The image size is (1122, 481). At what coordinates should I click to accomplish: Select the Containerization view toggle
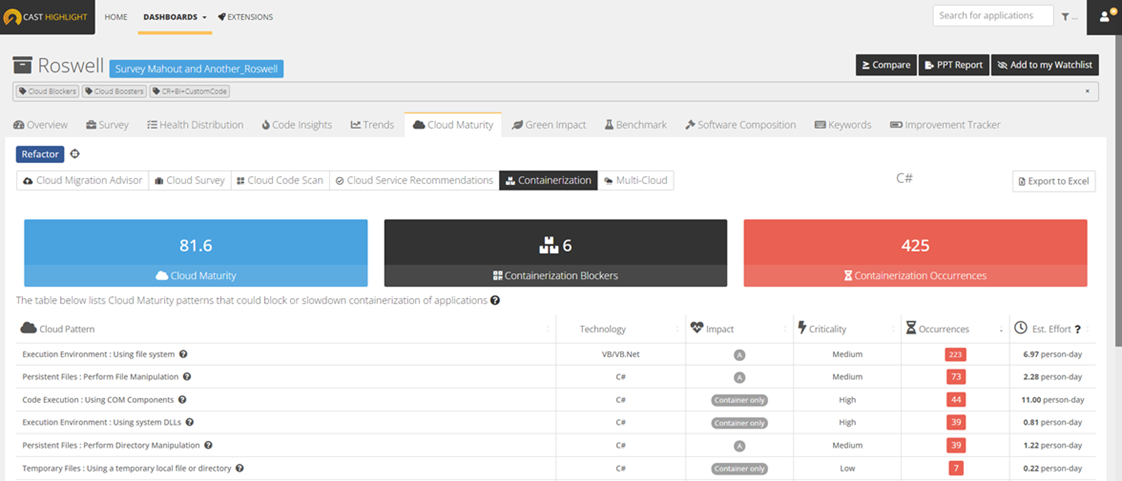[547, 181]
